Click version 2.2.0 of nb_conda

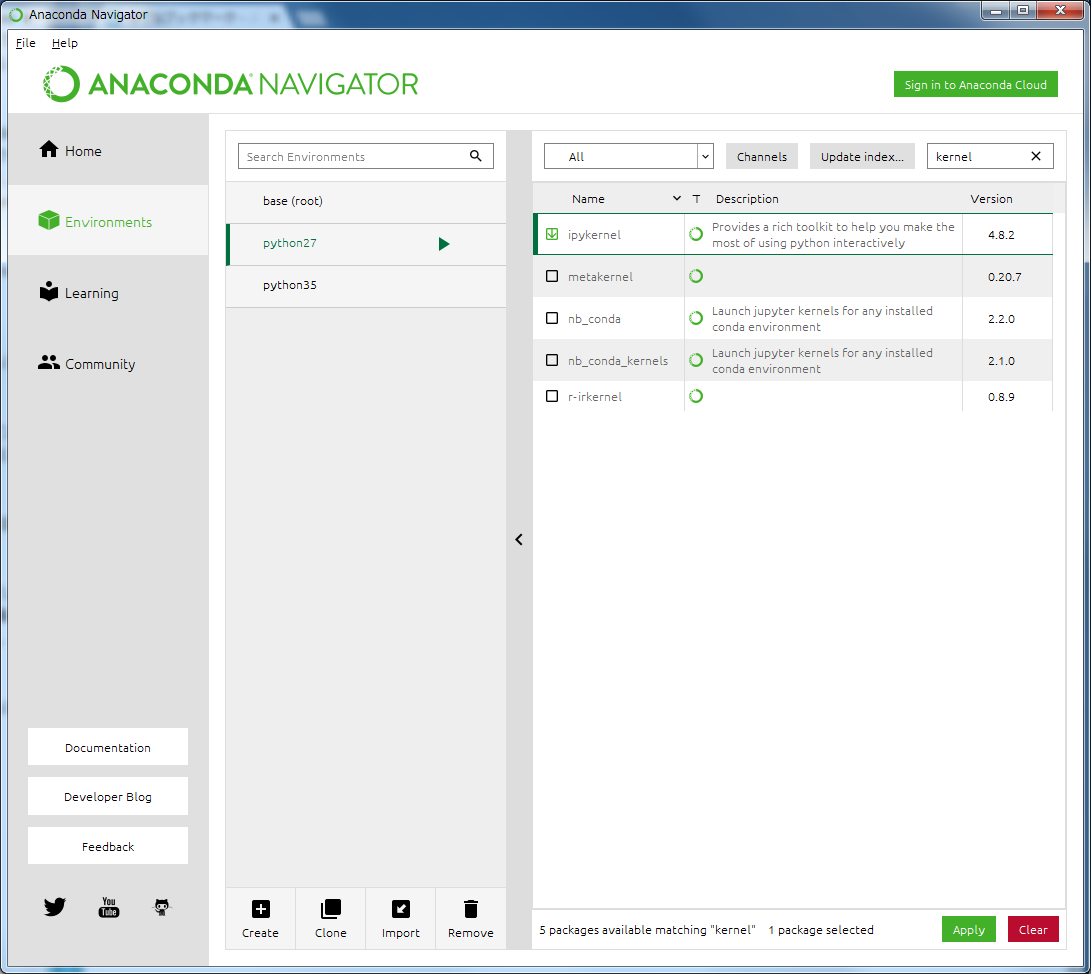(1001, 319)
